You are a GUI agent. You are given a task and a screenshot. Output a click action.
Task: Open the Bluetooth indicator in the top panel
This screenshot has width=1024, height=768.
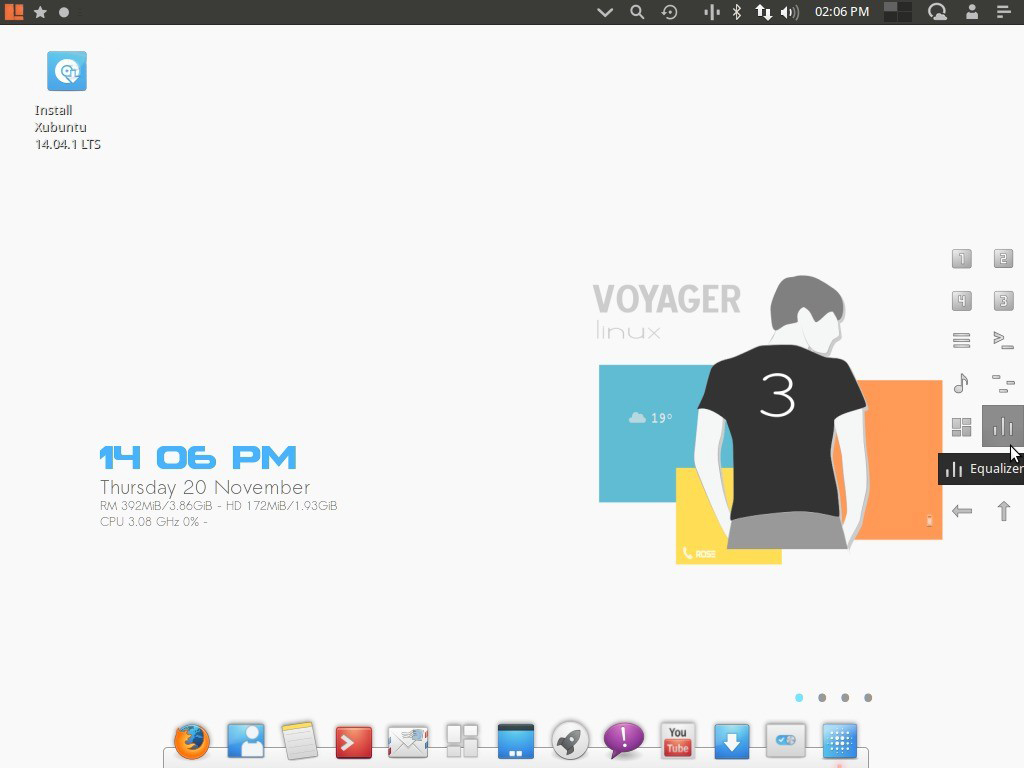coord(737,12)
